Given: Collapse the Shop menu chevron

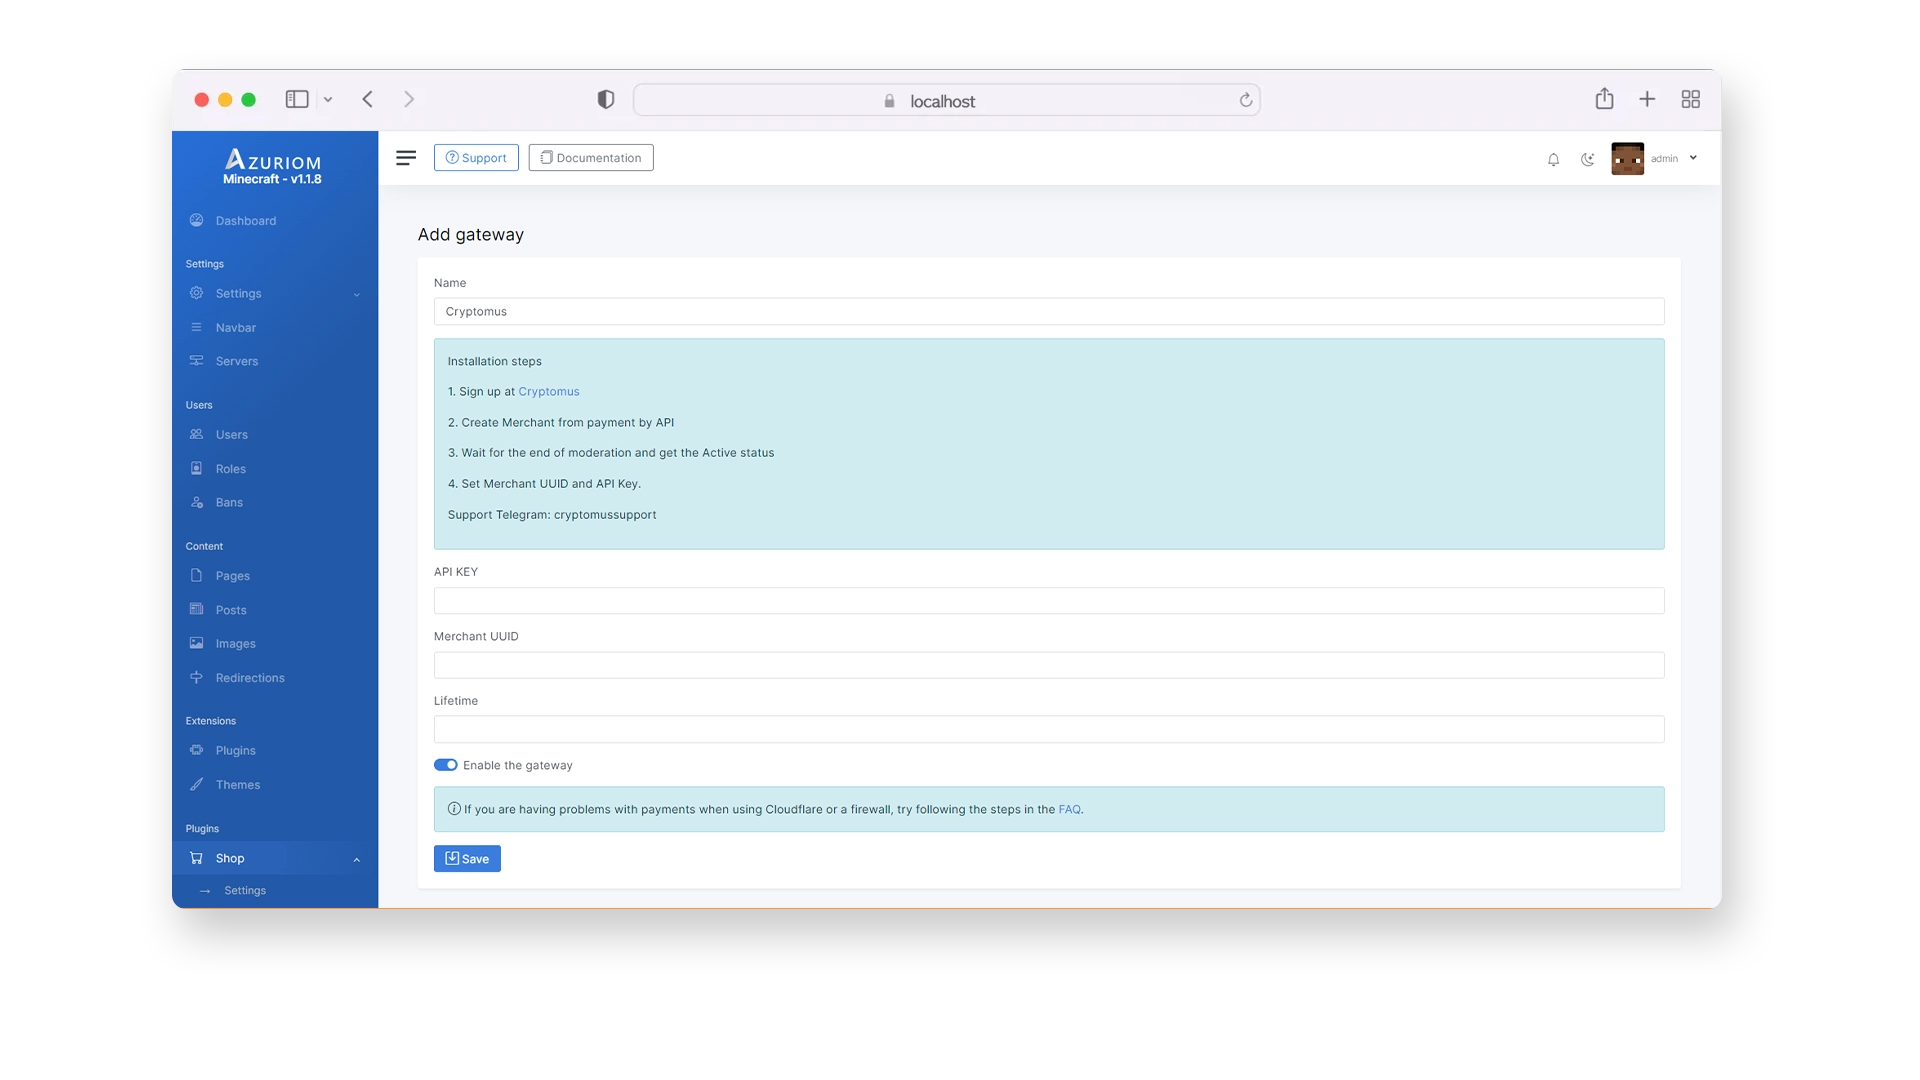Looking at the screenshot, I should (x=357, y=860).
